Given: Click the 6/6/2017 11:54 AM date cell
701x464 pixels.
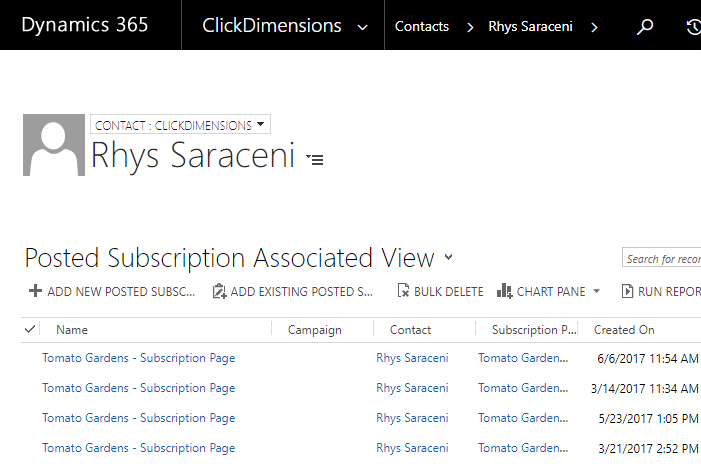Looking at the screenshot, I should pos(648,359).
